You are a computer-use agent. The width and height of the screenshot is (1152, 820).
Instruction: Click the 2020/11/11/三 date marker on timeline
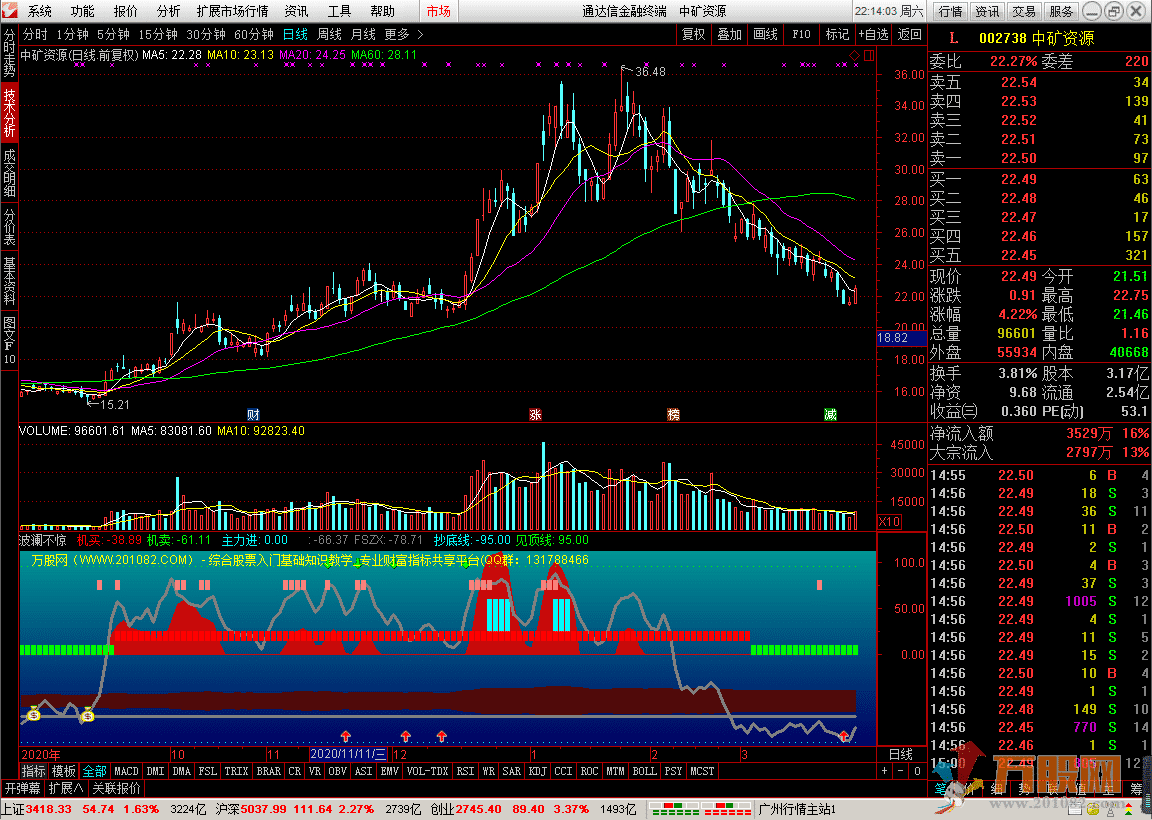tap(348, 755)
